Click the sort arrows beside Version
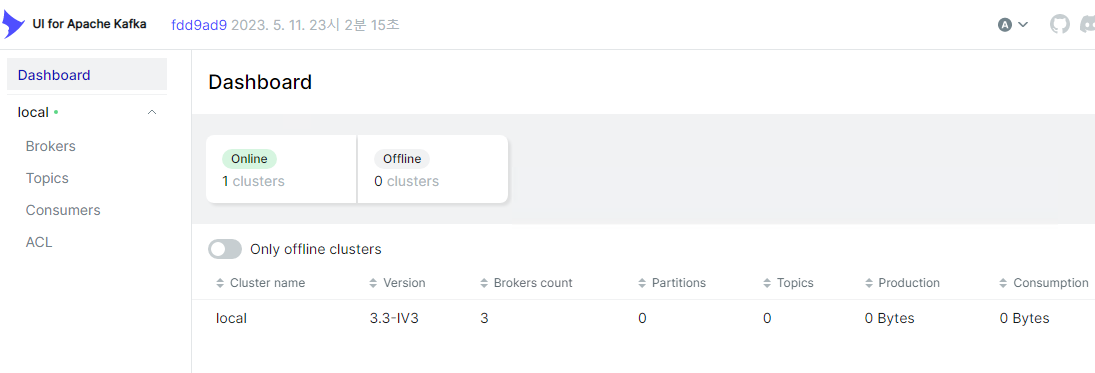The width and height of the screenshot is (1095, 373). tap(373, 283)
